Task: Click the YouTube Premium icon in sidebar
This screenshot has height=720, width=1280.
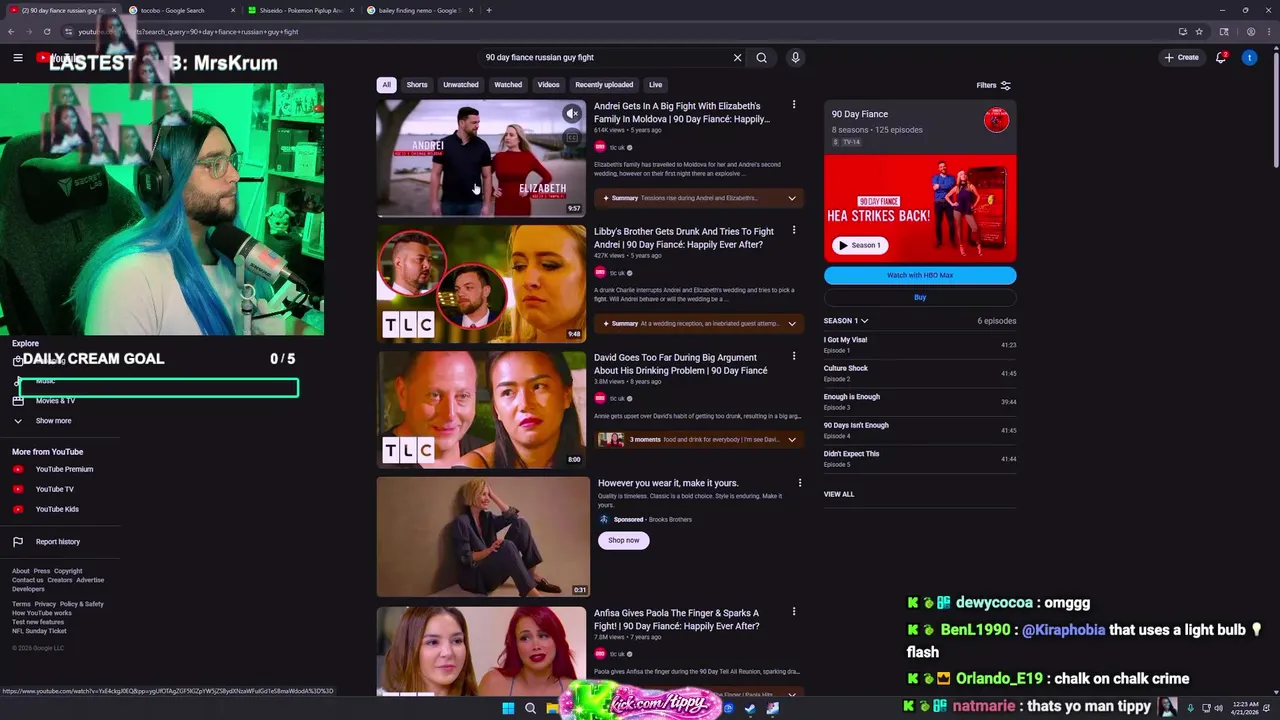Action: point(18,469)
